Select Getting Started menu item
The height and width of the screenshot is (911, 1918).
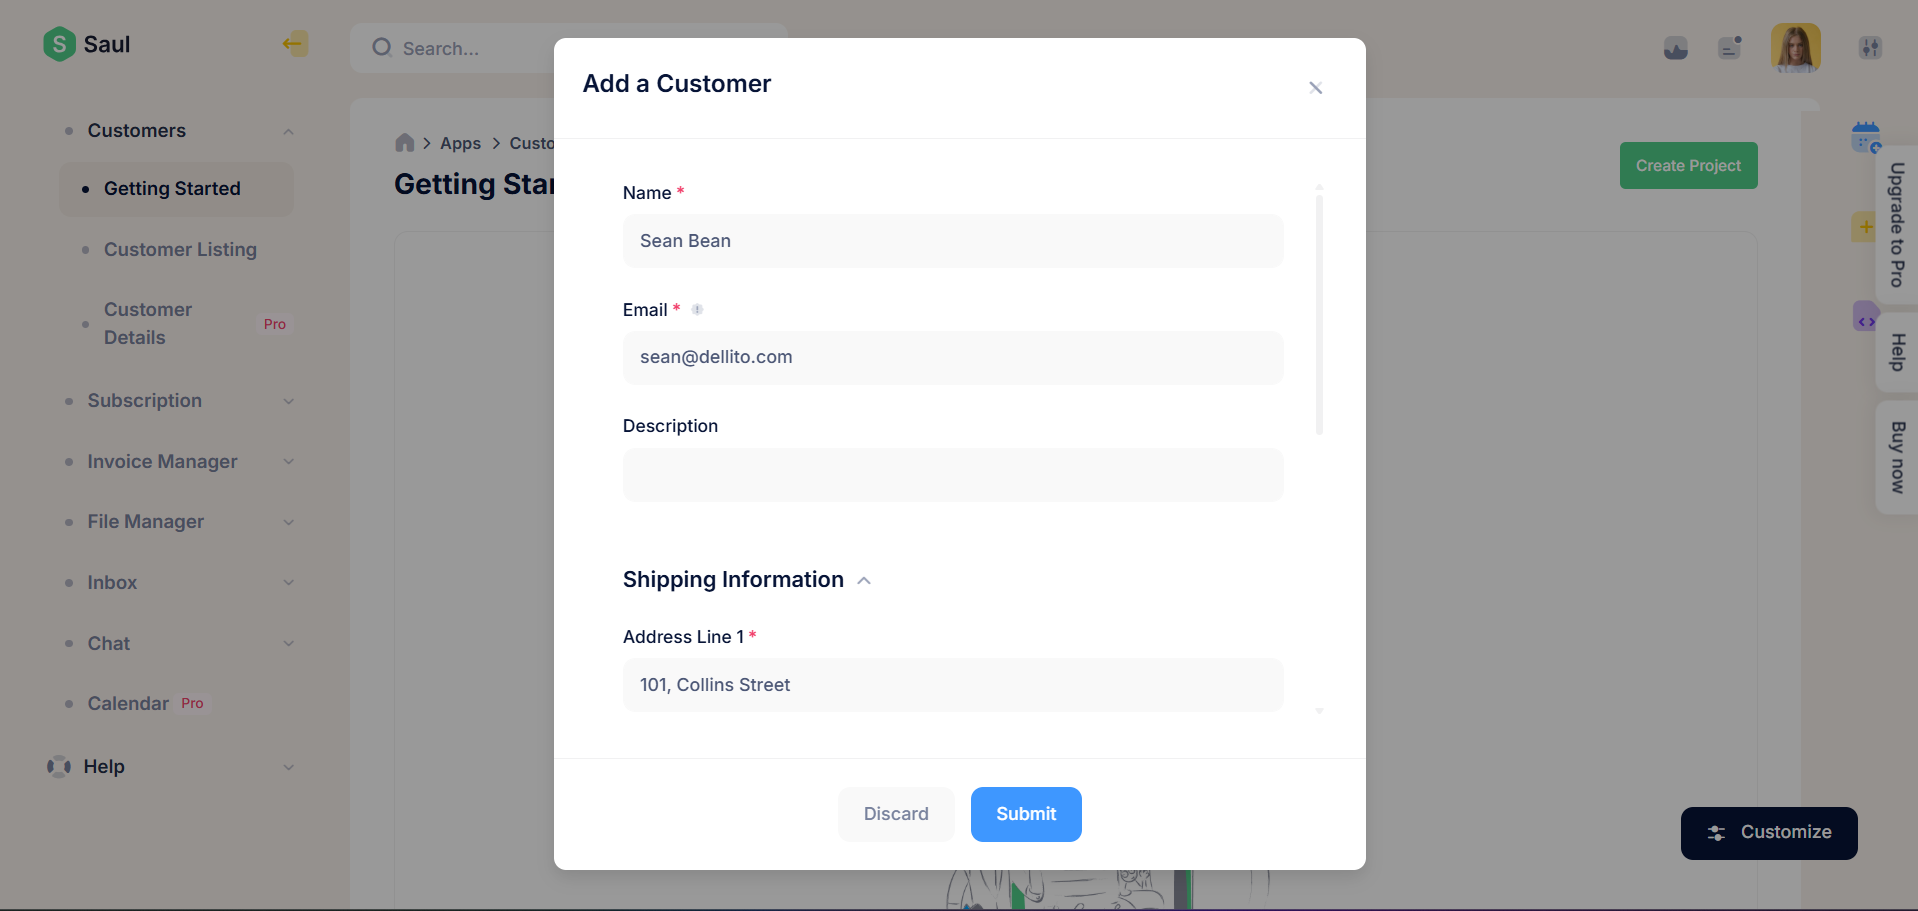coord(172,189)
